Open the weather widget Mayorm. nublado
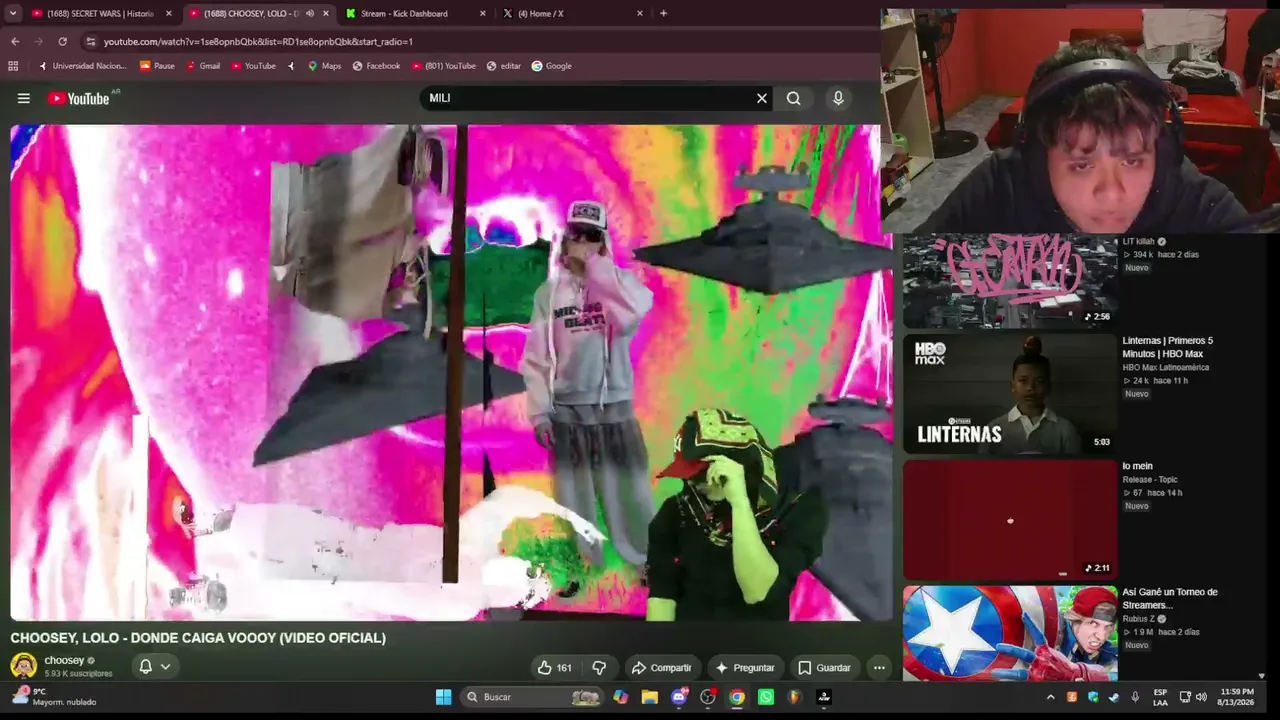The height and width of the screenshot is (720, 1280). point(56,697)
